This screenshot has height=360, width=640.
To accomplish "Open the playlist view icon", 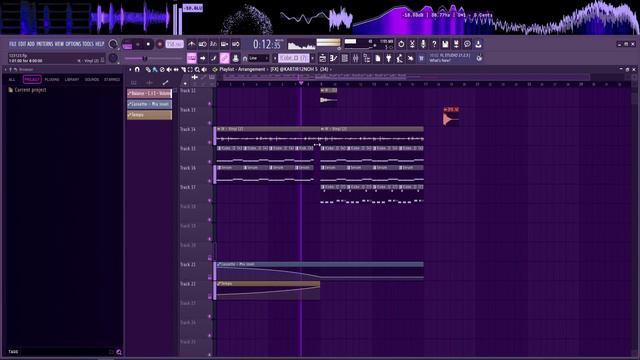I will [322, 58].
